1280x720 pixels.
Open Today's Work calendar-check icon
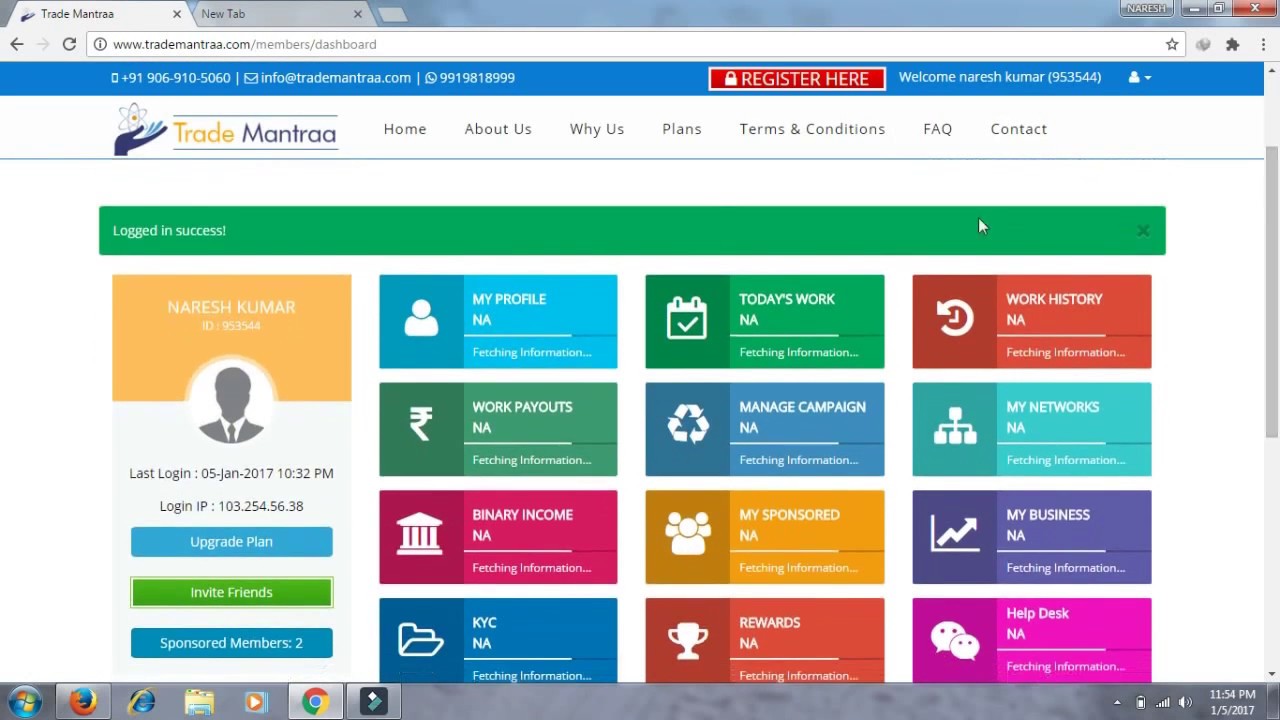[687, 320]
